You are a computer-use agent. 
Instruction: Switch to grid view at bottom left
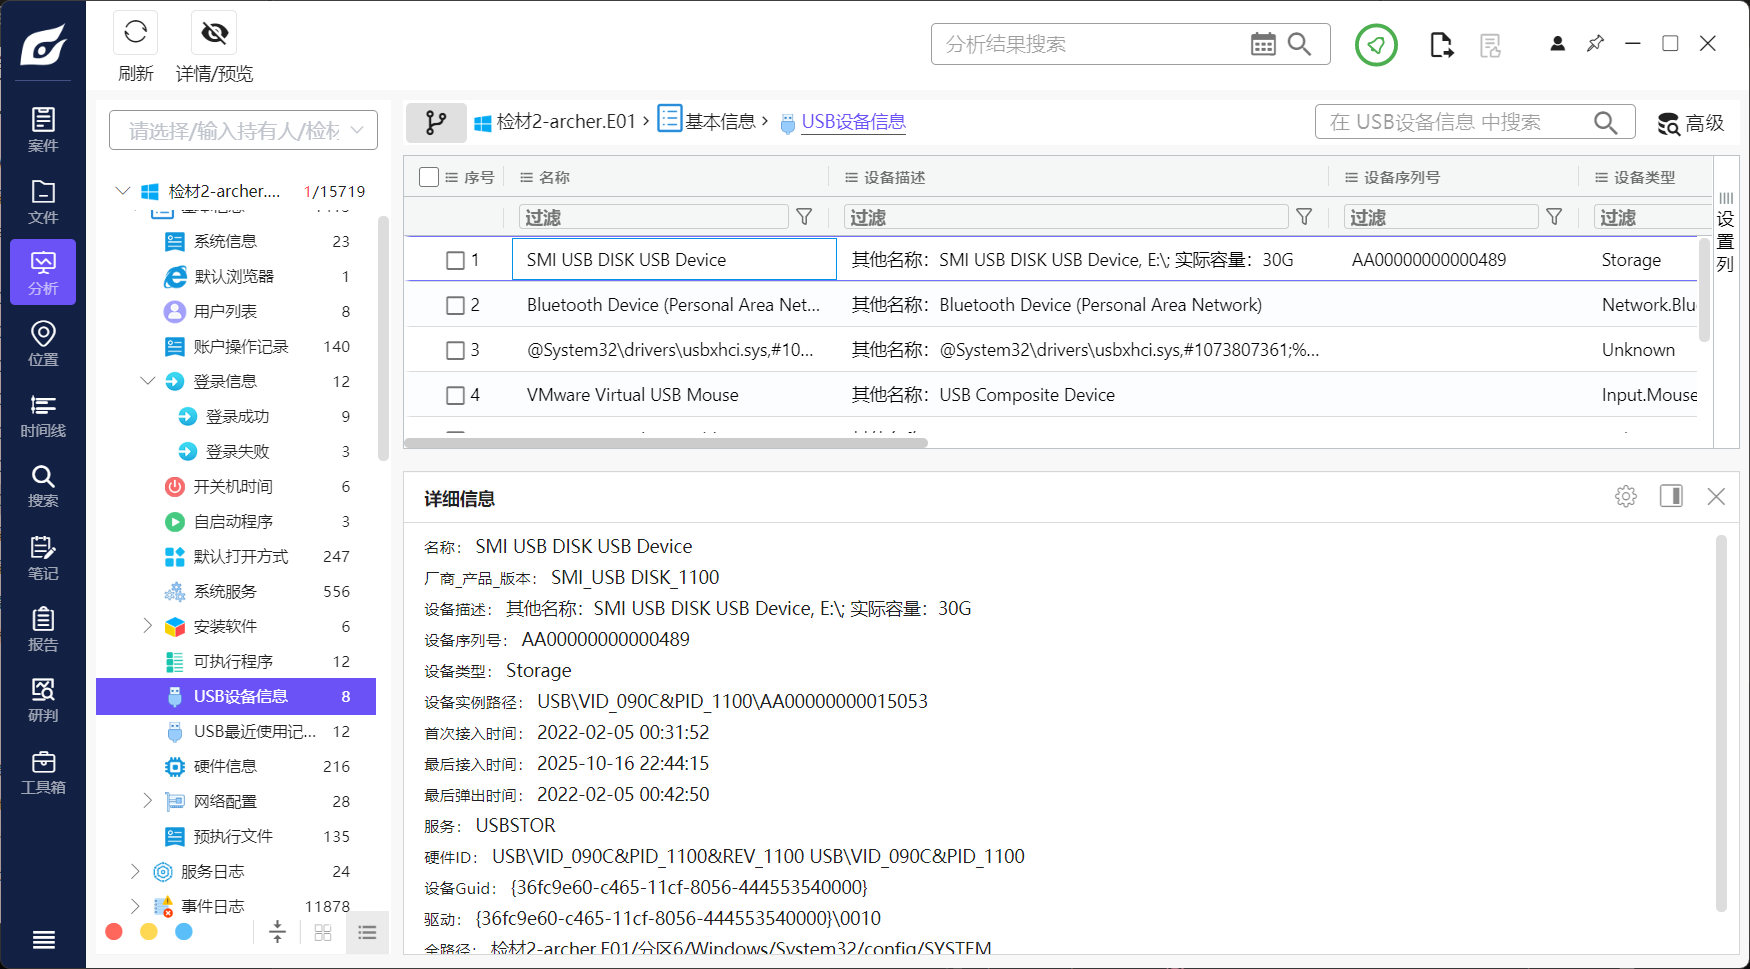point(322,931)
